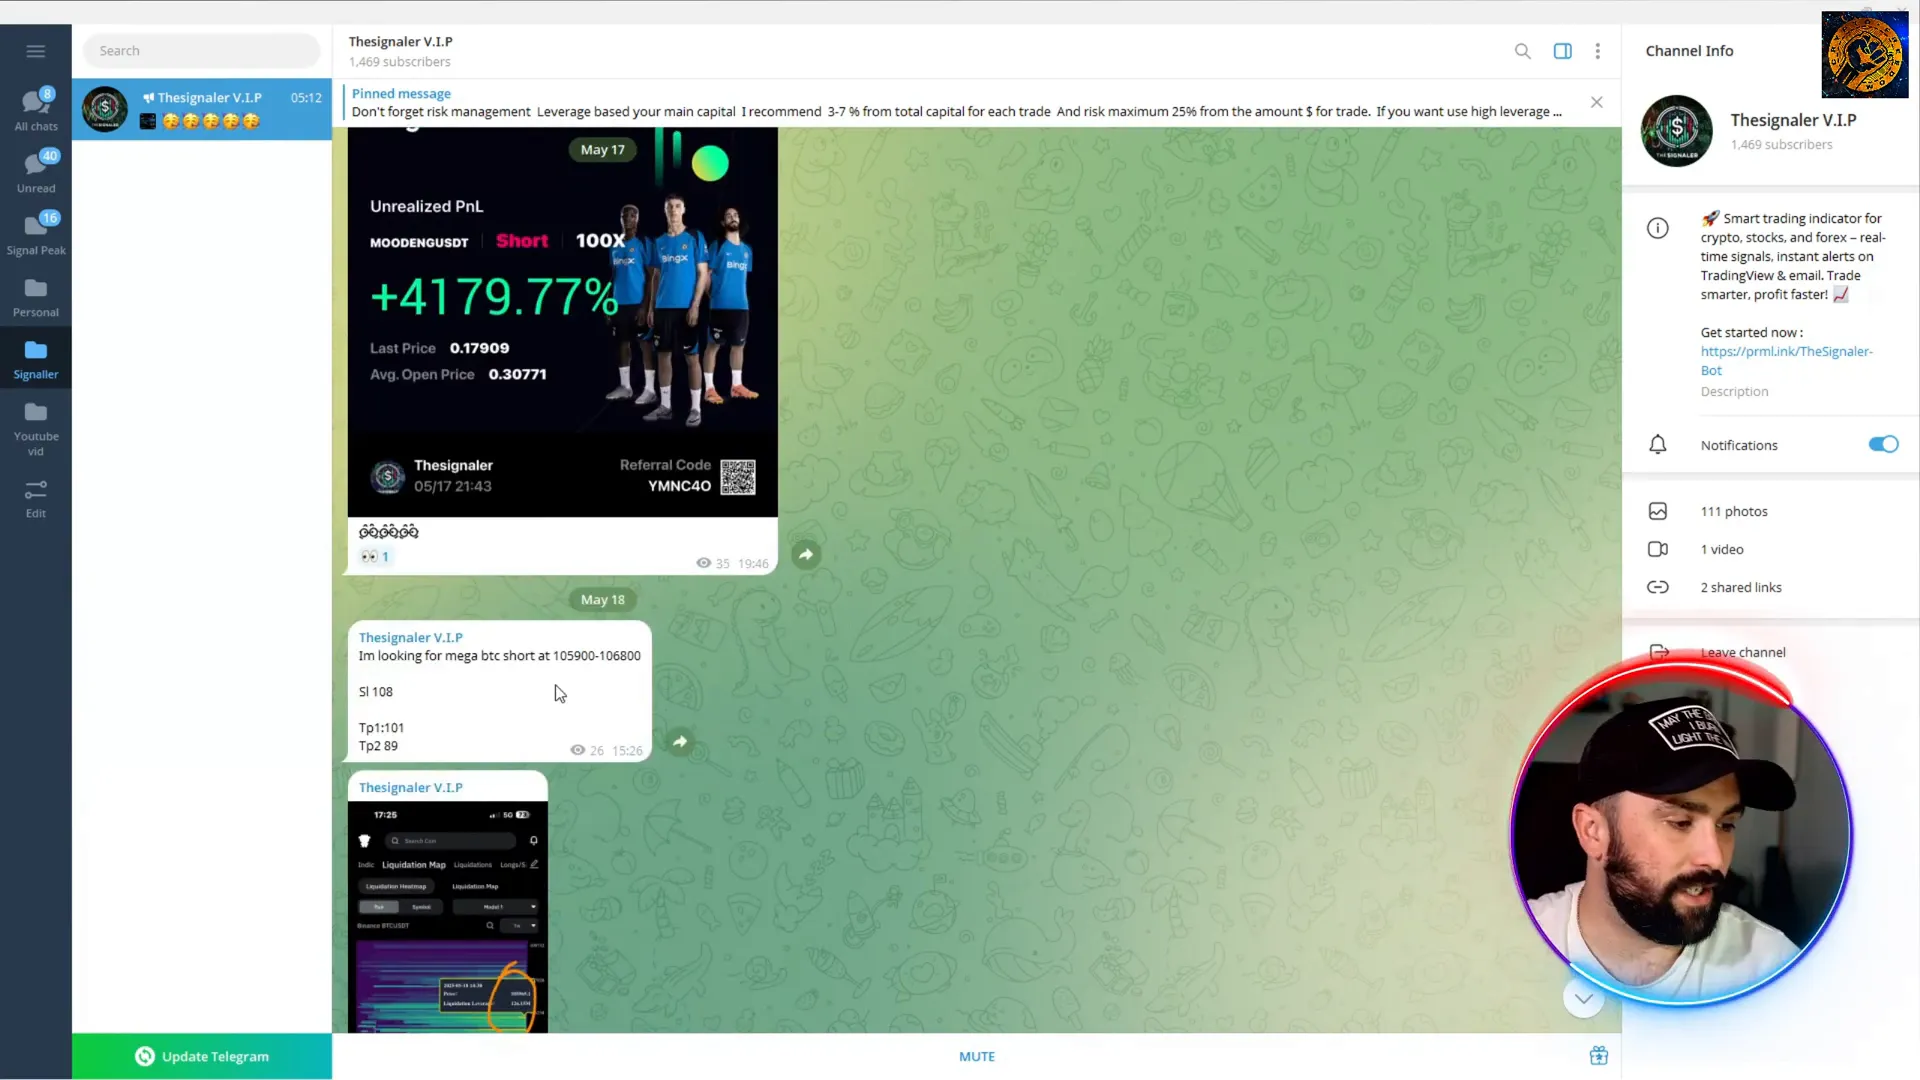Open the Edit folders option
Image resolution: width=1920 pixels, height=1080 pixels.
[x=36, y=498]
